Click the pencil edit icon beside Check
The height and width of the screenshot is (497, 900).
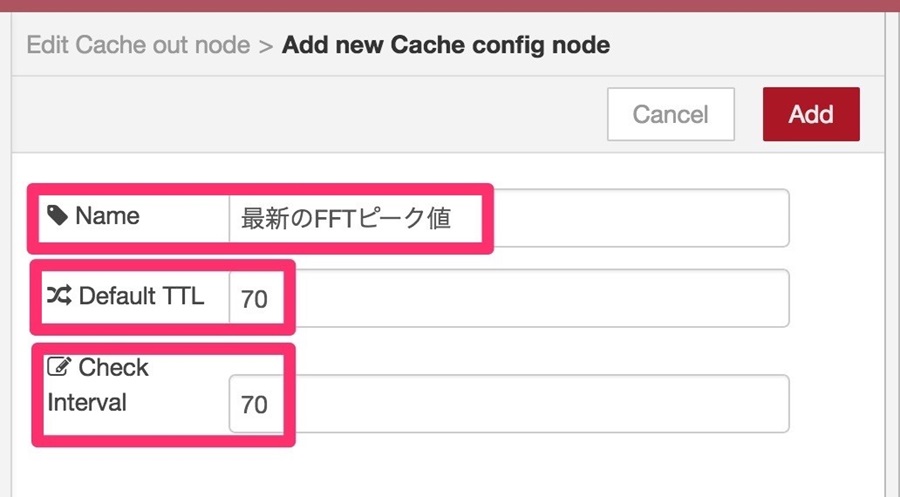tap(59, 366)
